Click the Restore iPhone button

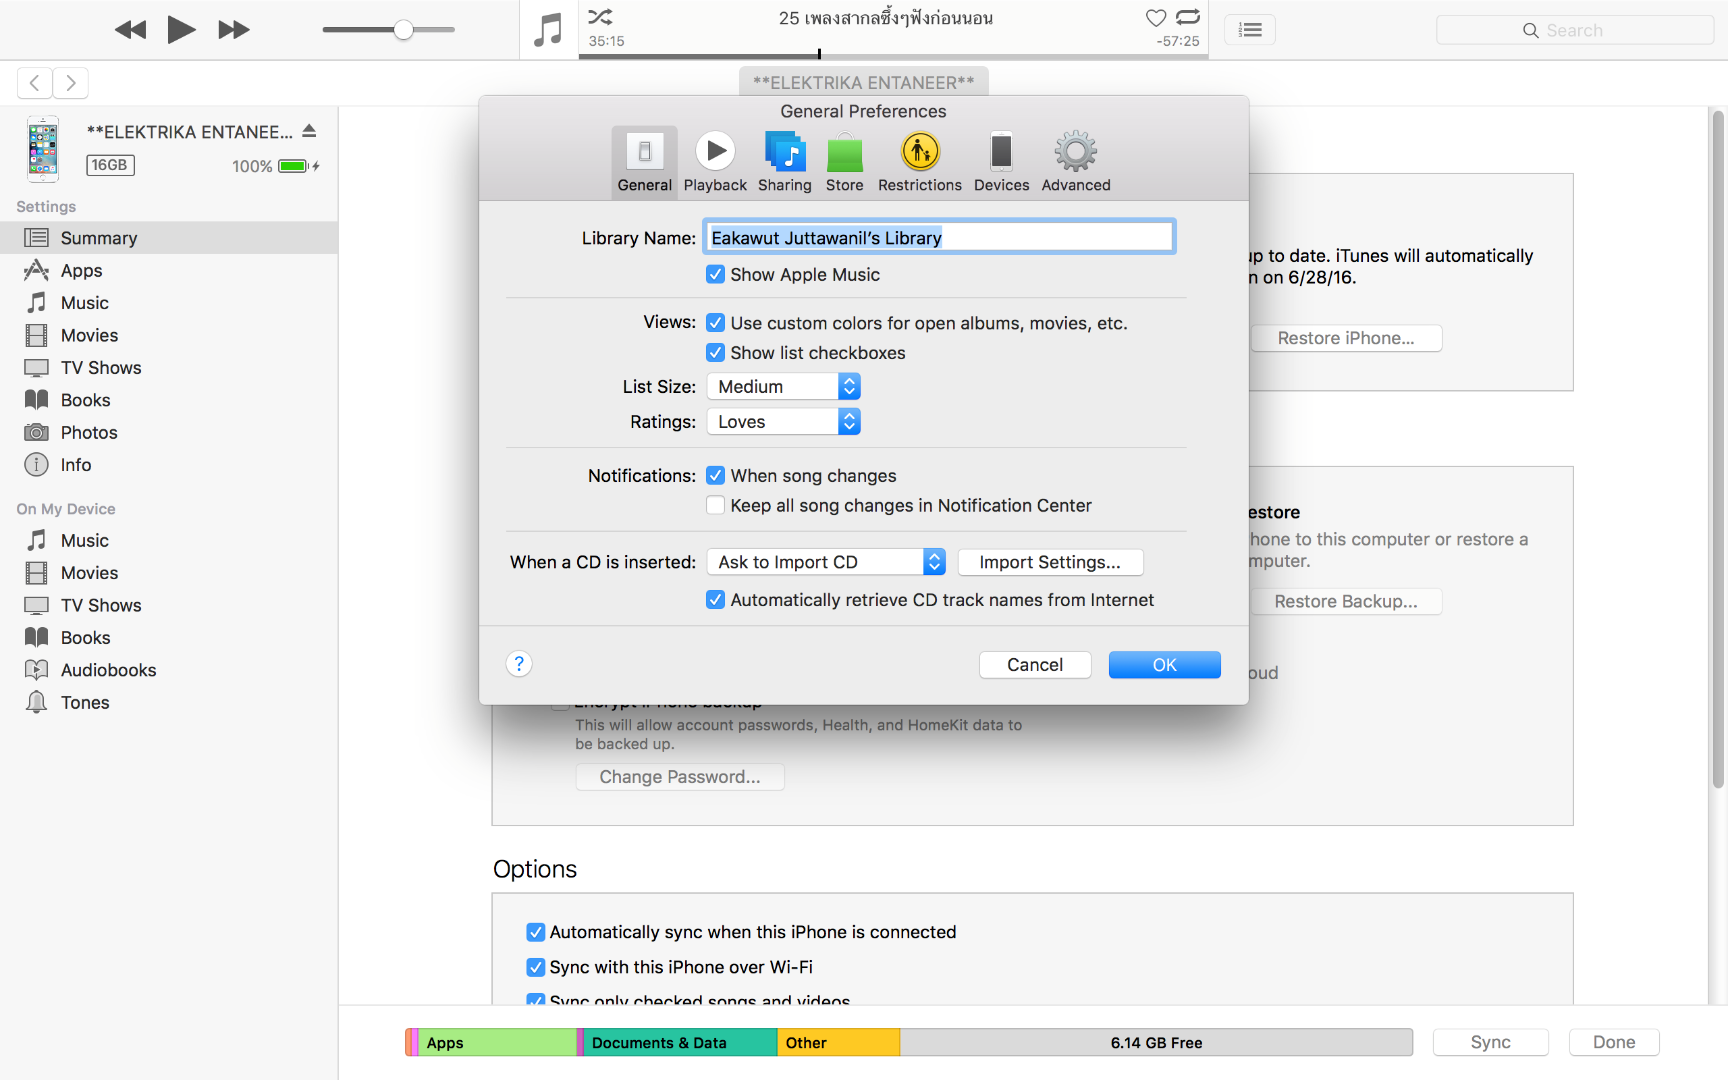(x=1346, y=338)
